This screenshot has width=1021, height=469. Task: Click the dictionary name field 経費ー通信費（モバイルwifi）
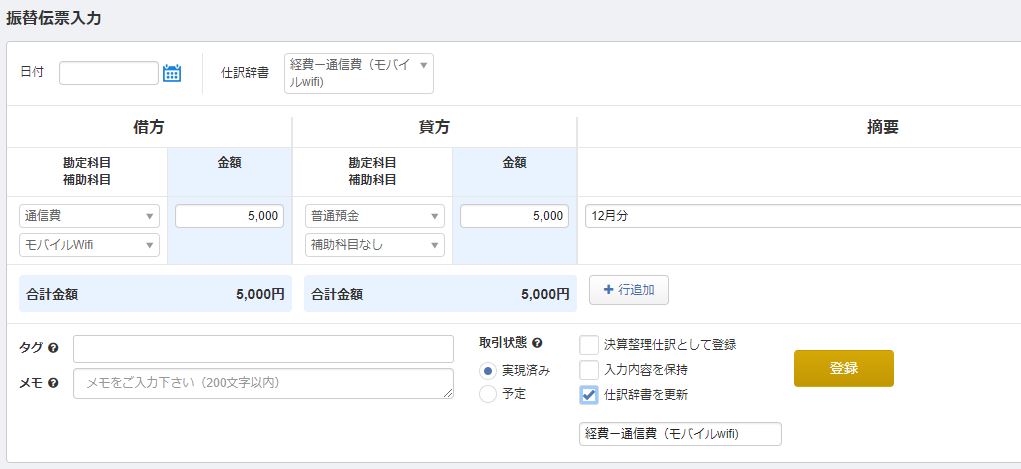pos(680,434)
